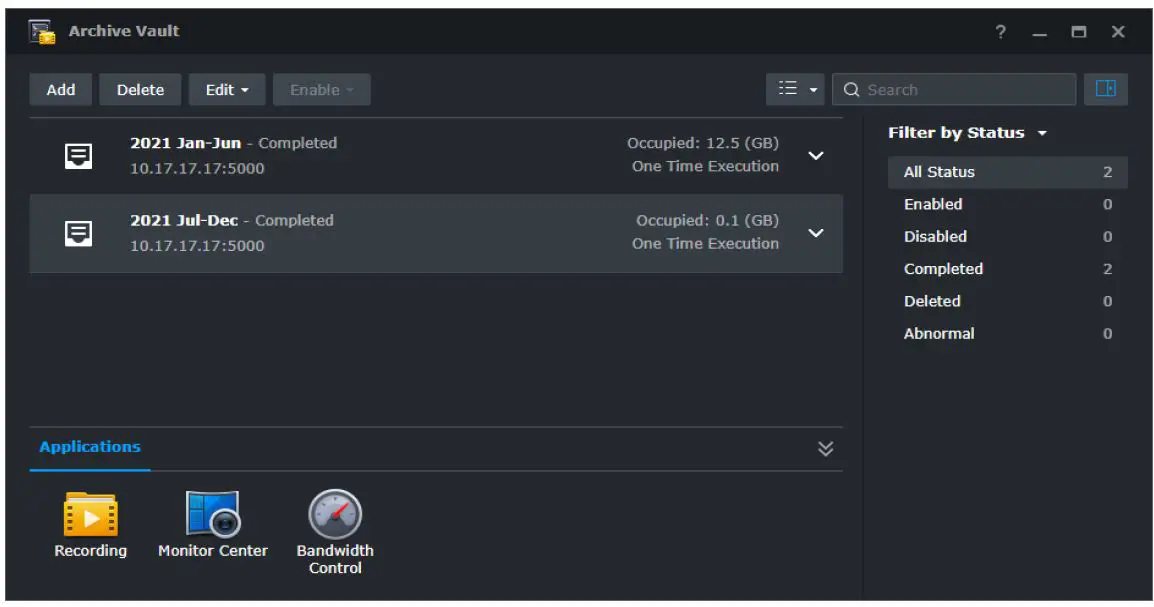Open the Edit dropdown menu
Screen dimensions: 1154x607
[x=227, y=90]
